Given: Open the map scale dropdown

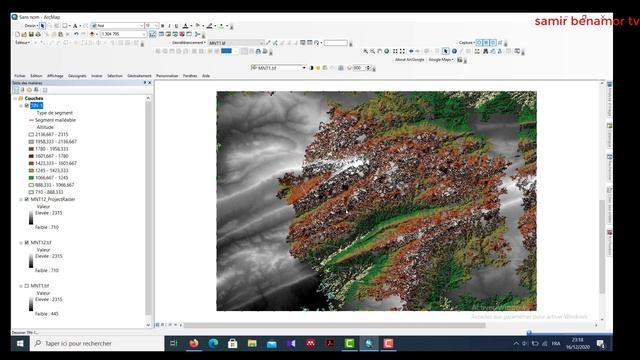Looking at the screenshot, I should click(144, 34).
